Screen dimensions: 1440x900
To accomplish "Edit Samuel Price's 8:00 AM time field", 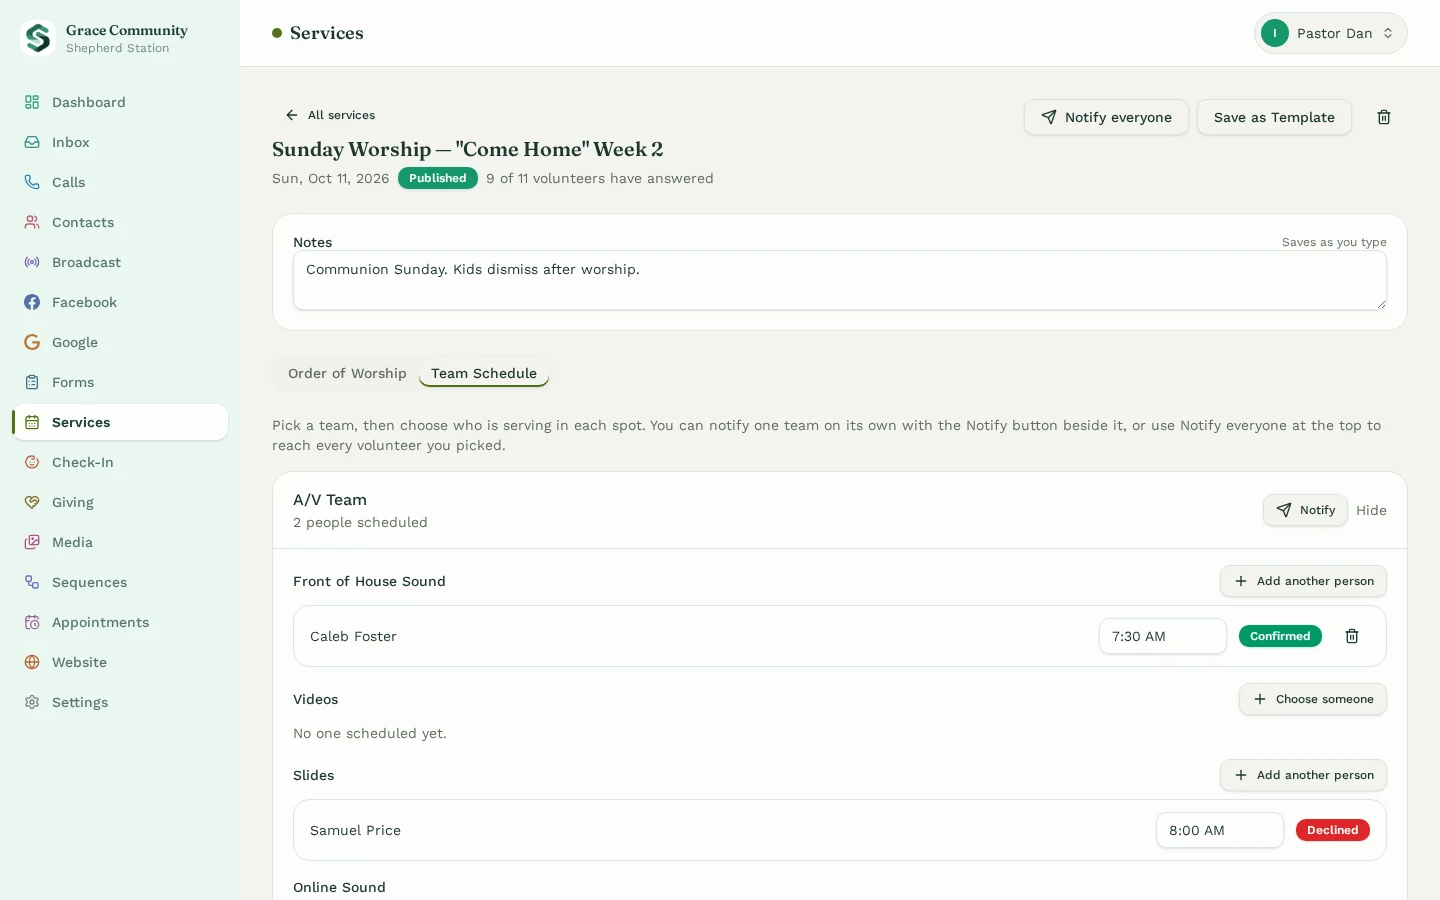I will pos(1219,830).
